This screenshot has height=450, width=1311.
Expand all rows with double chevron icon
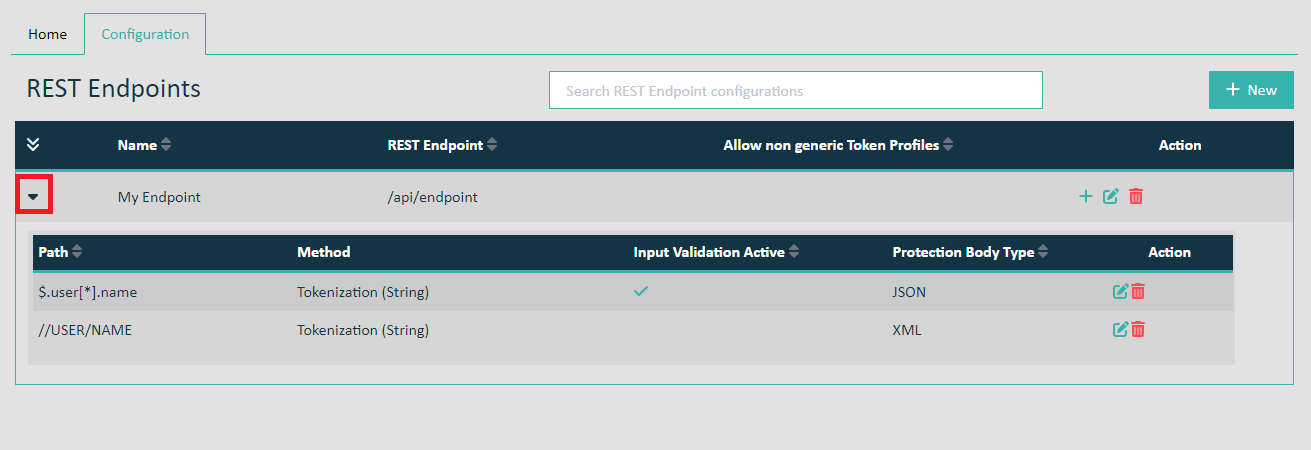point(33,145)
